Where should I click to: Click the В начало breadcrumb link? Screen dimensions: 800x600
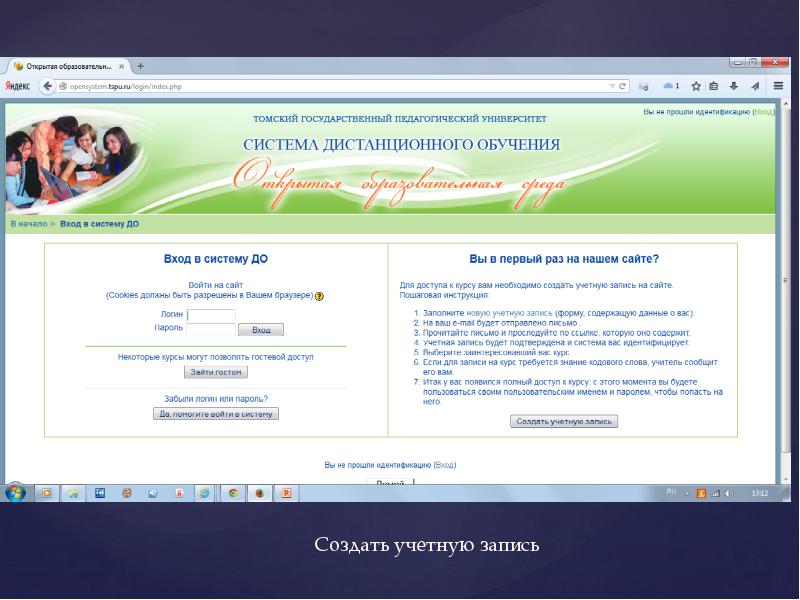(x=28, y=224)
